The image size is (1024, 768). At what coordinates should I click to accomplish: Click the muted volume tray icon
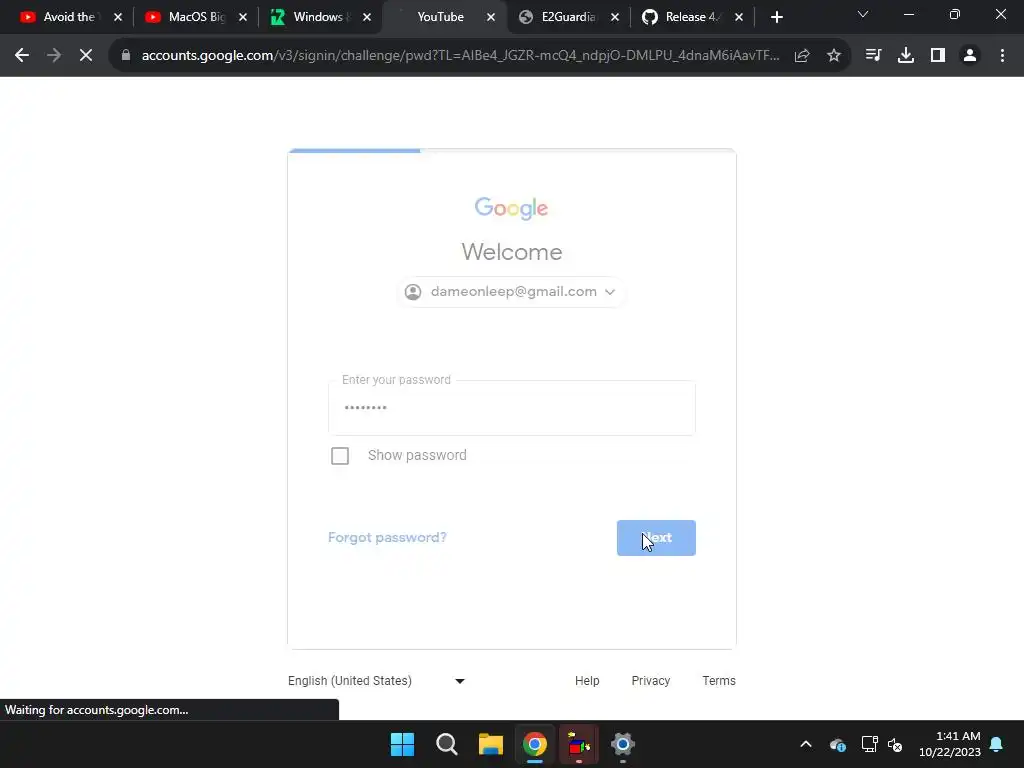895,744
